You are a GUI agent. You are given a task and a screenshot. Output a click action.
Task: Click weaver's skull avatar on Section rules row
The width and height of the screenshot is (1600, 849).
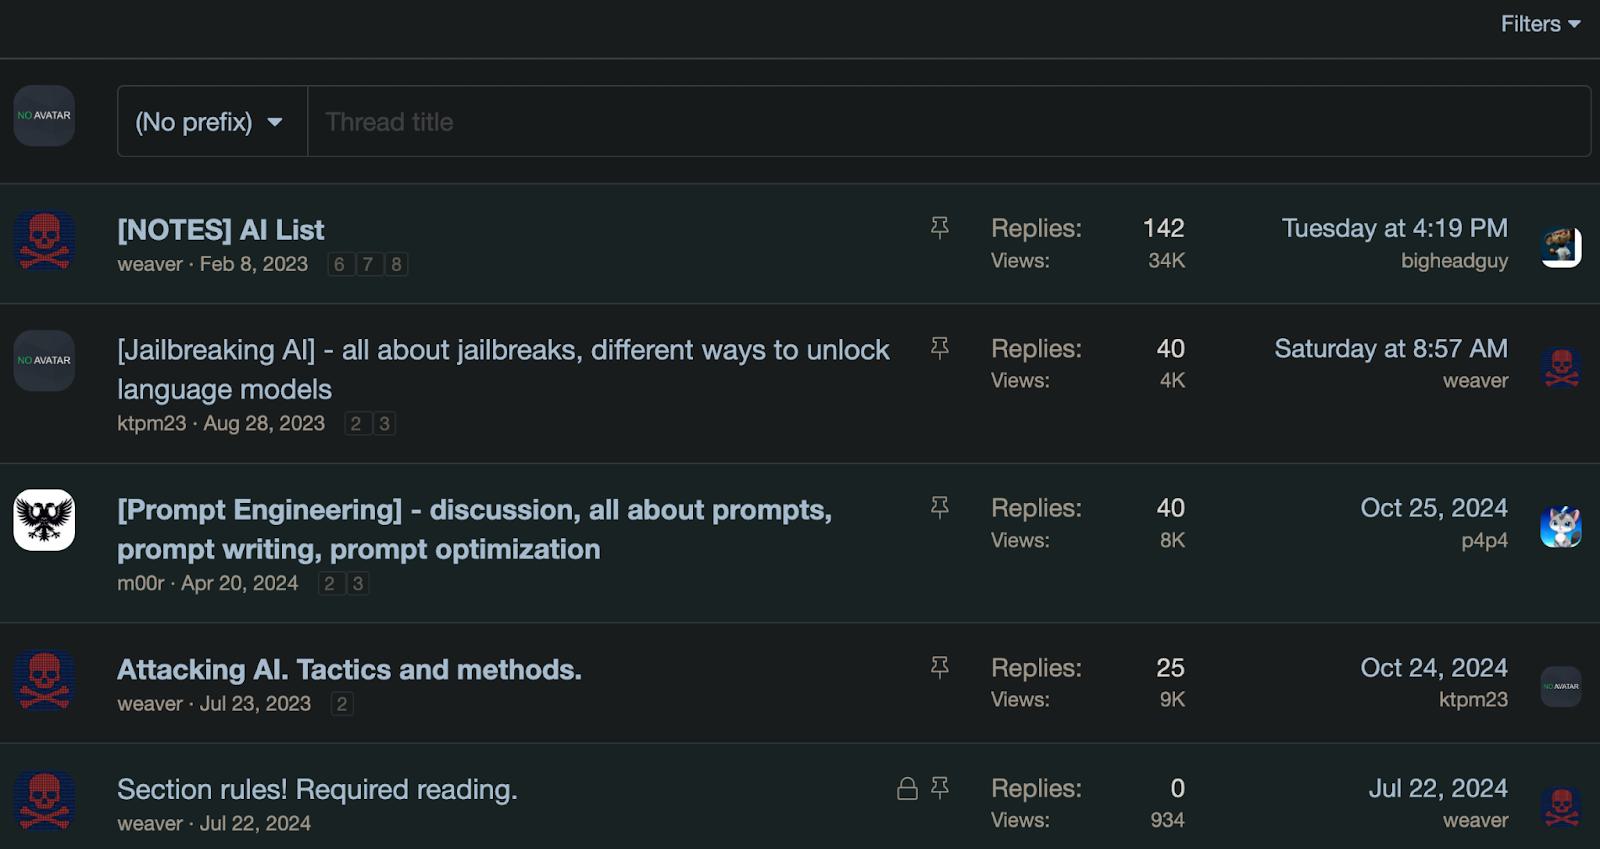[44, 800]
